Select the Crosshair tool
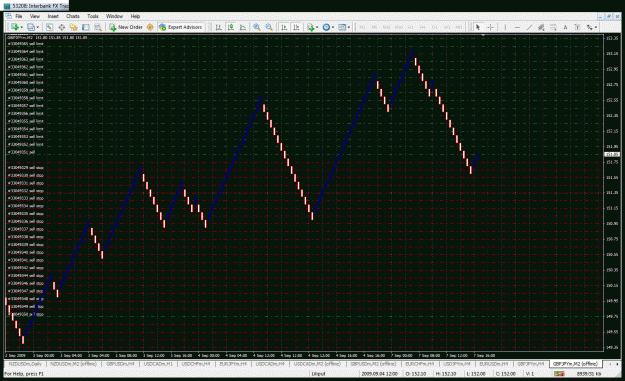 [490, 27]
